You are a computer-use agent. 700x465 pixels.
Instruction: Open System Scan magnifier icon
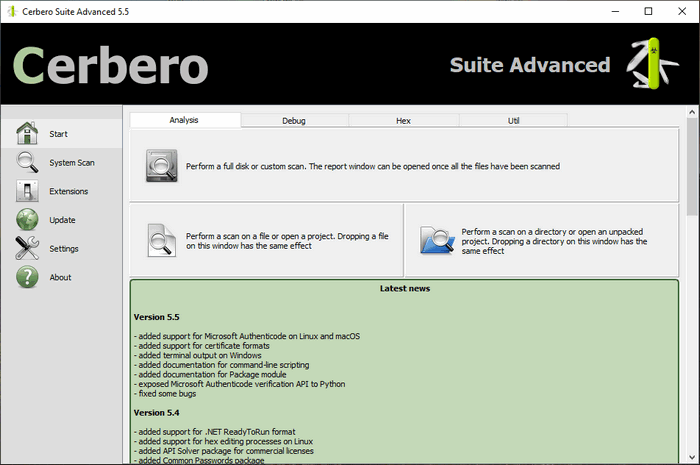(27, 162)
